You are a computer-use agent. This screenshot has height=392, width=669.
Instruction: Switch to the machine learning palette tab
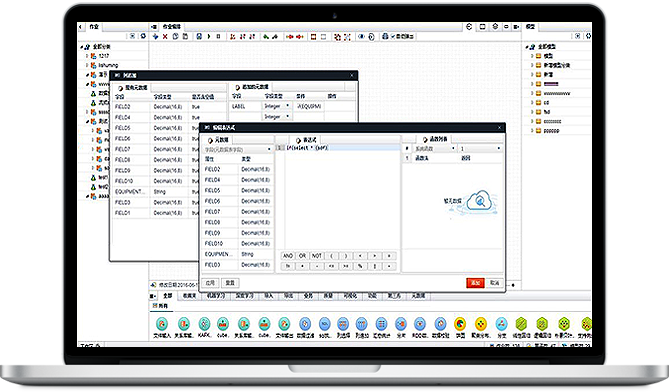tap(215, 296)
